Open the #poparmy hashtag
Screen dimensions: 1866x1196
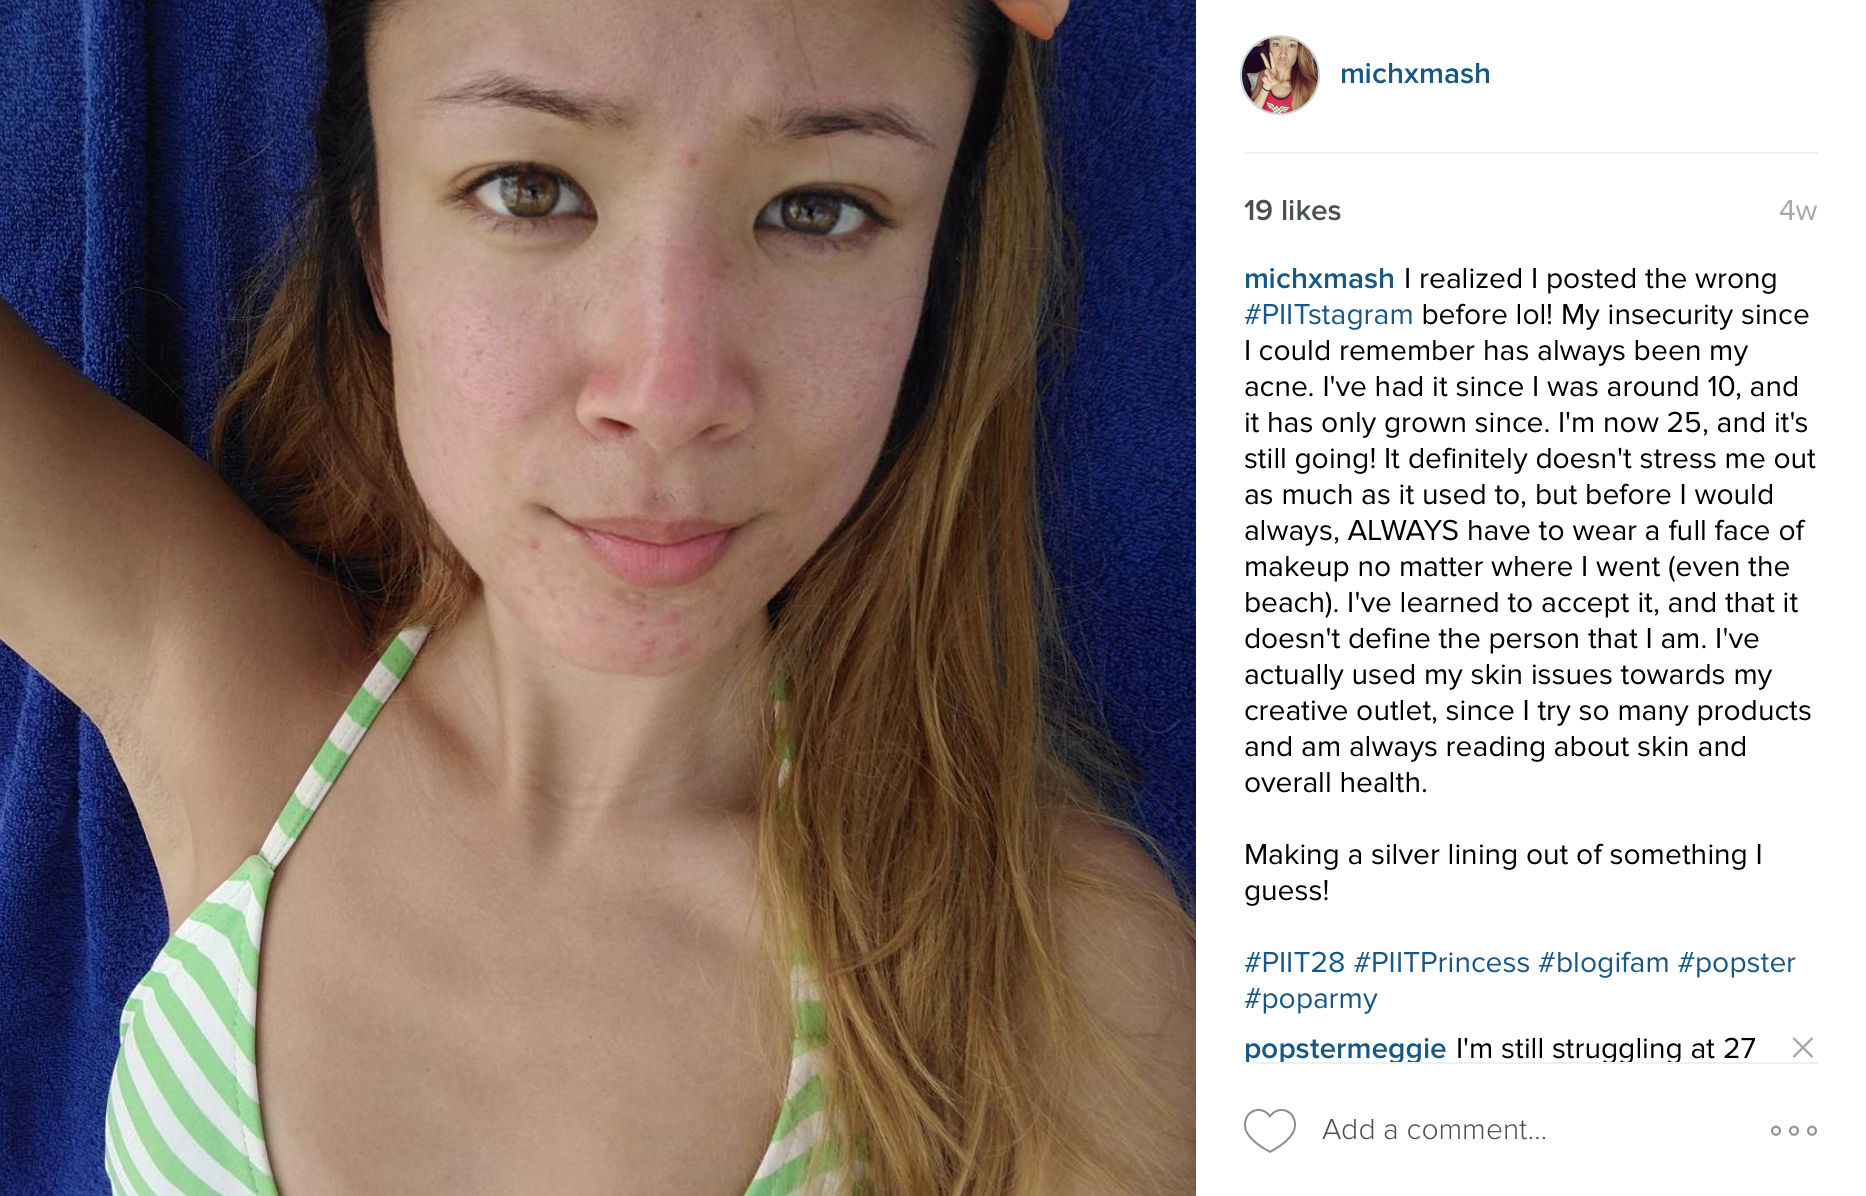[1311, 998]
